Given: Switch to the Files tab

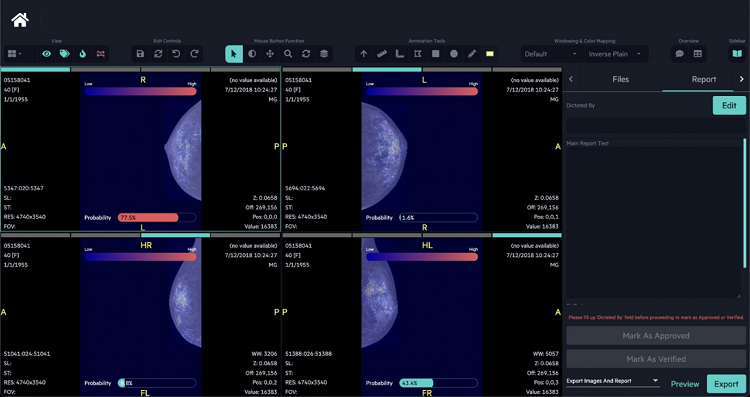Looking at the screenshot, I should pyautogui.click(x=620, y=79).
